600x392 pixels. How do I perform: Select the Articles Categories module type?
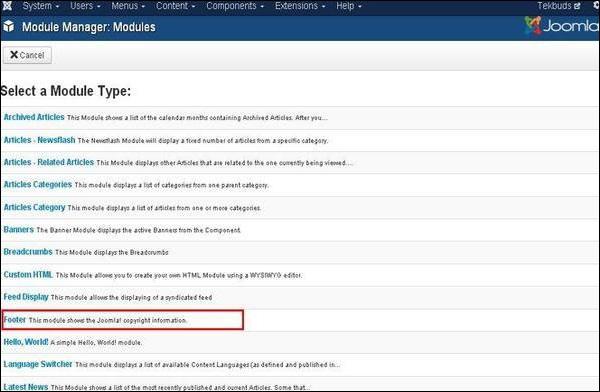[x=38, y=185]
